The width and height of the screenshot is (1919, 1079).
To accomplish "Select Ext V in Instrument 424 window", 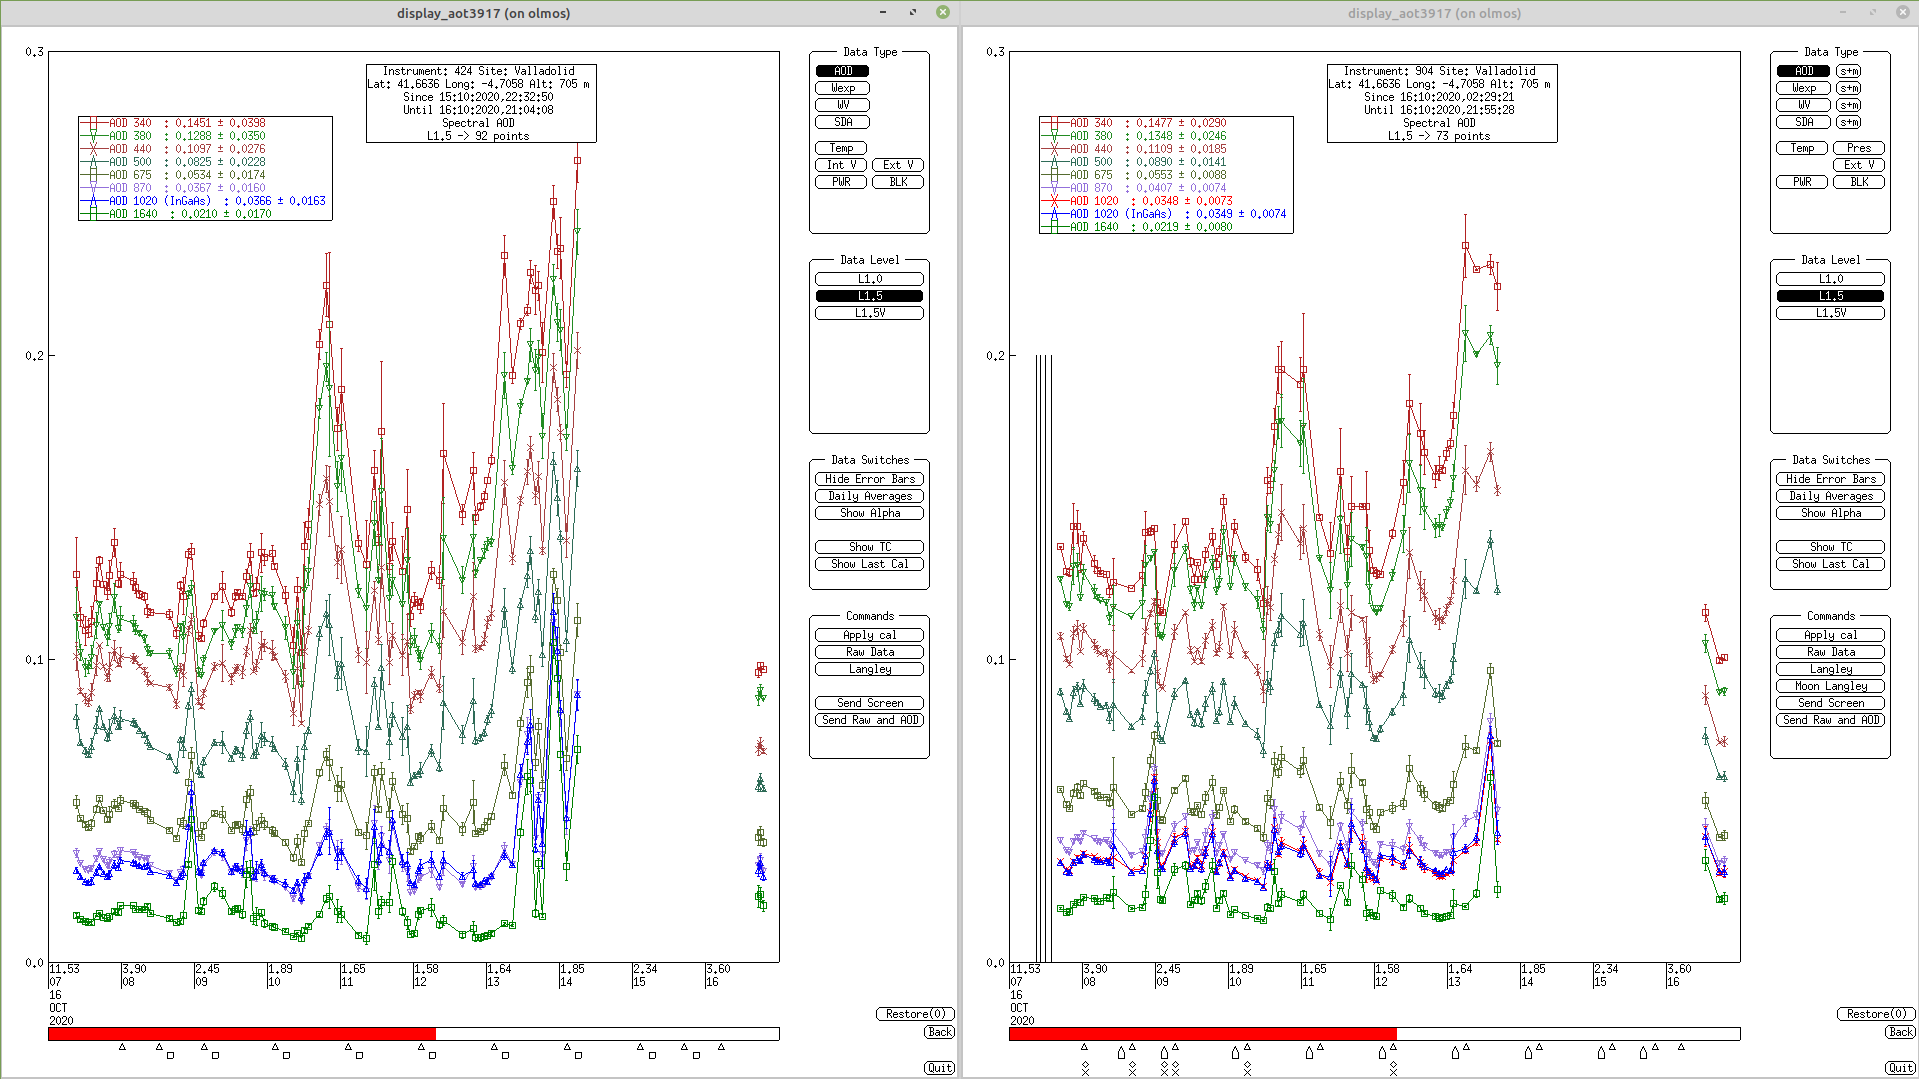I will point(898,165).
